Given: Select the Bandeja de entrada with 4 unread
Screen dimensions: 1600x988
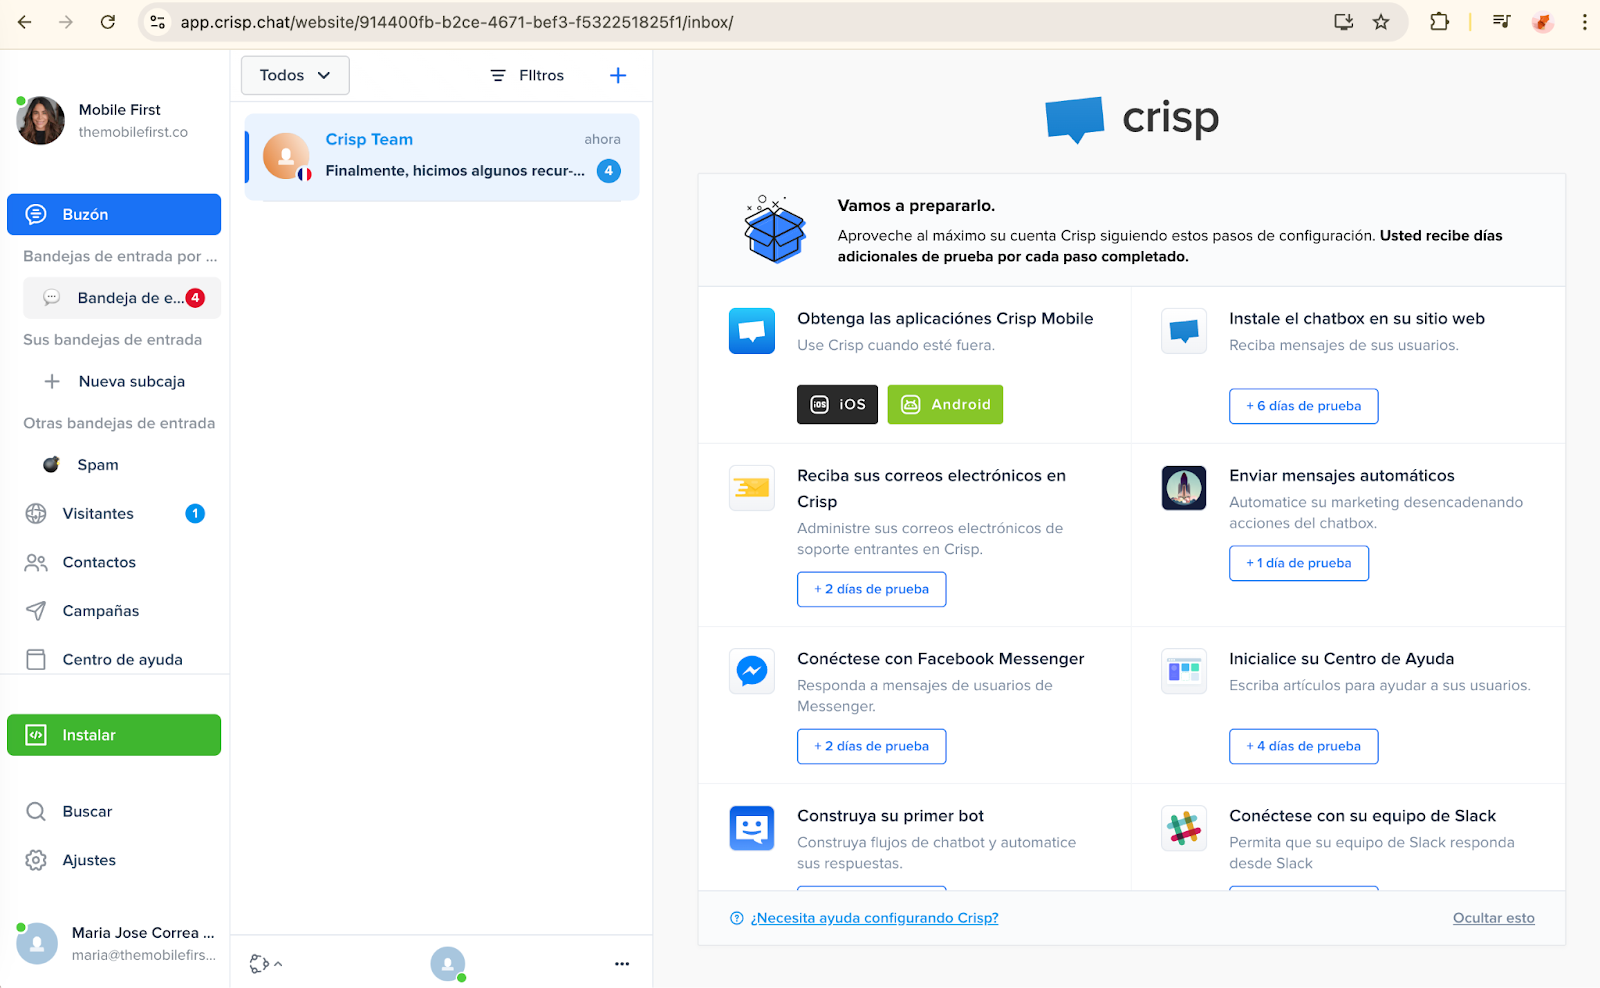Looking at the screenshot, I should (x=122, y=298).
